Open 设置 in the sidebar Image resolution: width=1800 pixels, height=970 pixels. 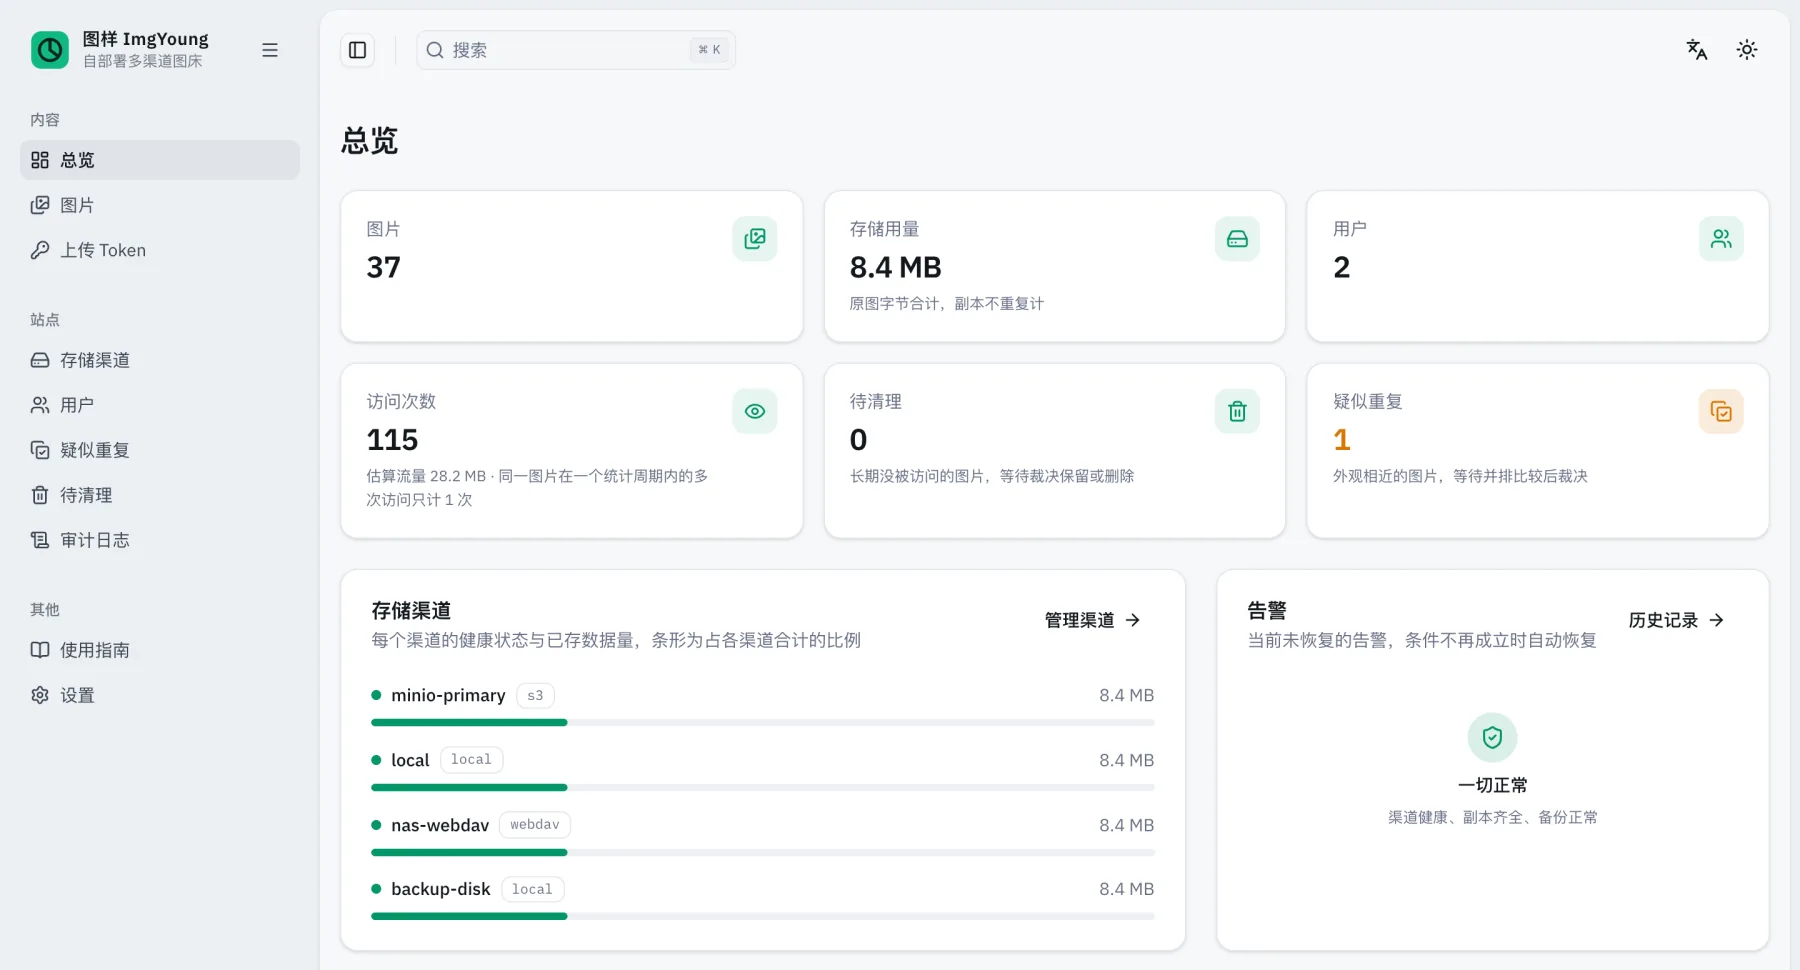[160, 695]
